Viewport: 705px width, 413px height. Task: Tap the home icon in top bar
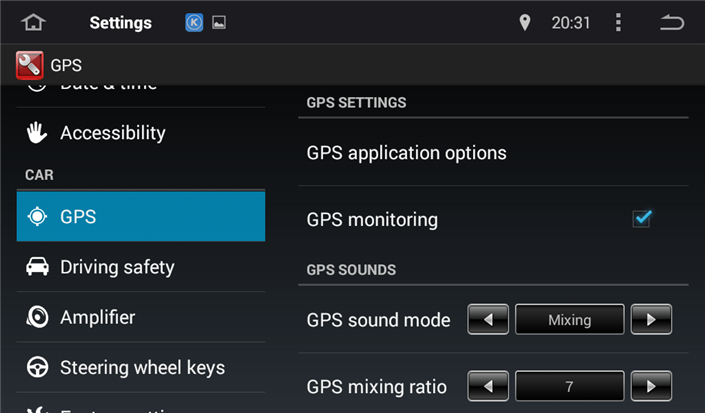tap(33, 22)
